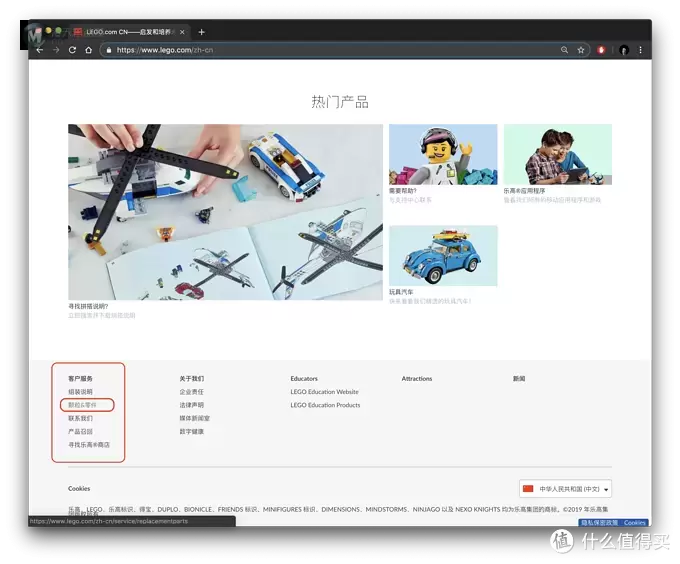
Task: Open the helicopter building instructions image
Action: point(226,212)
